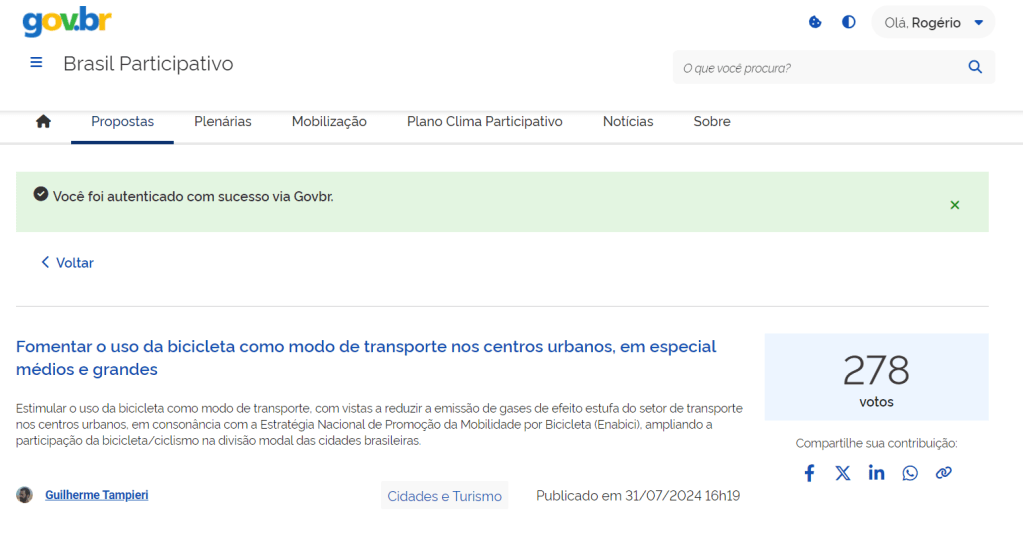Go to the home icon tab
The height and width of the screenshot is (538, 1023).
pyautogui.click(x=43, y=122)
